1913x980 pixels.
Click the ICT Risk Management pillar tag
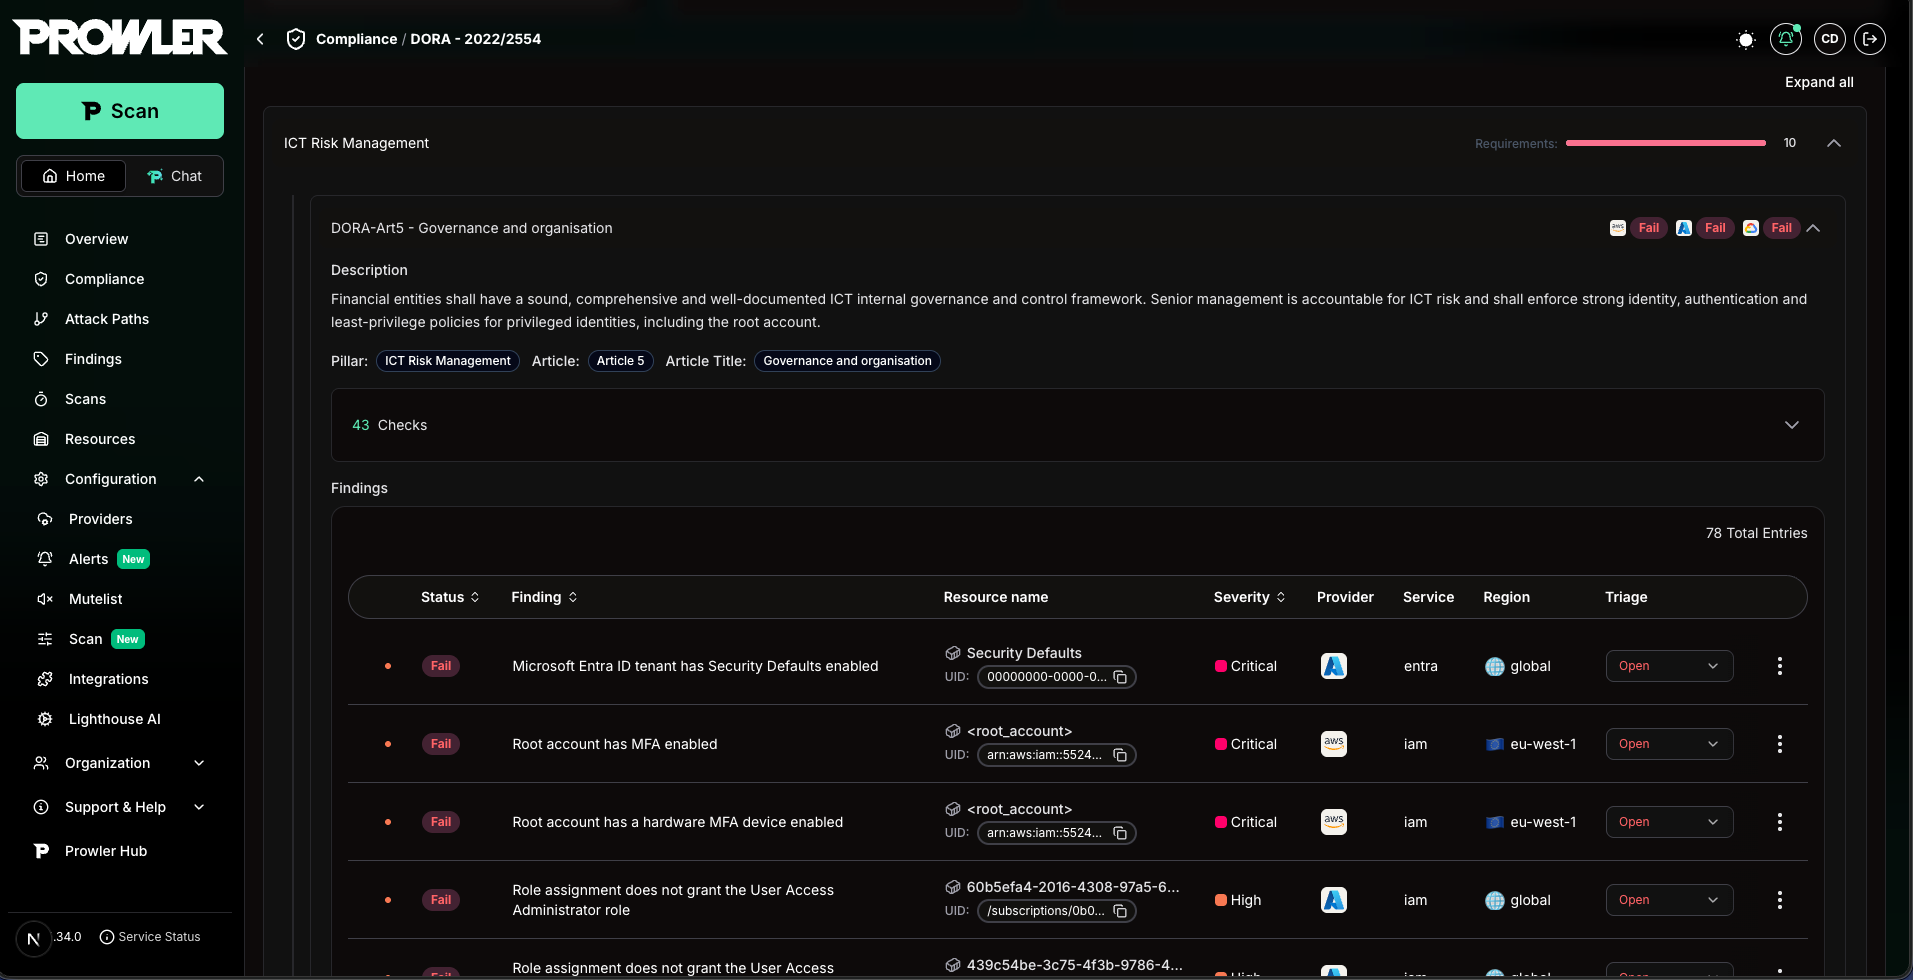(447, 361)
